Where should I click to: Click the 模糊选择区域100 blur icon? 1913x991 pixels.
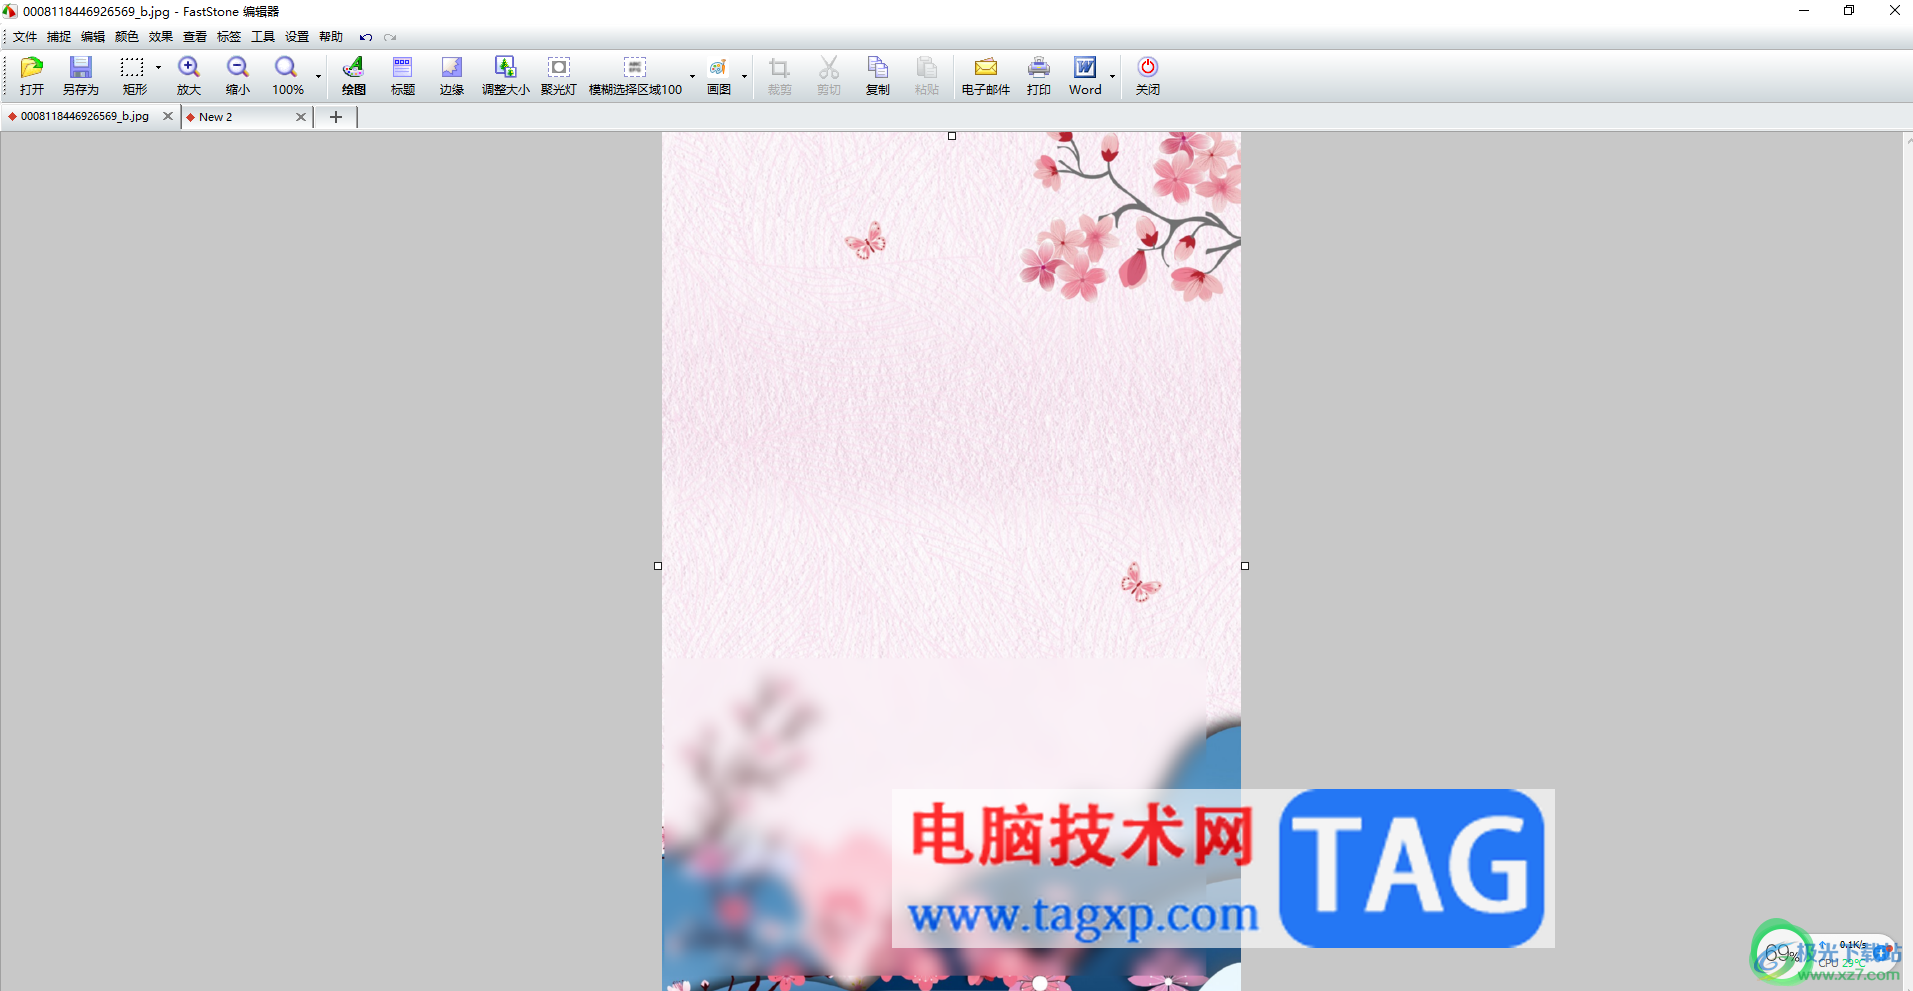[635, 76]
